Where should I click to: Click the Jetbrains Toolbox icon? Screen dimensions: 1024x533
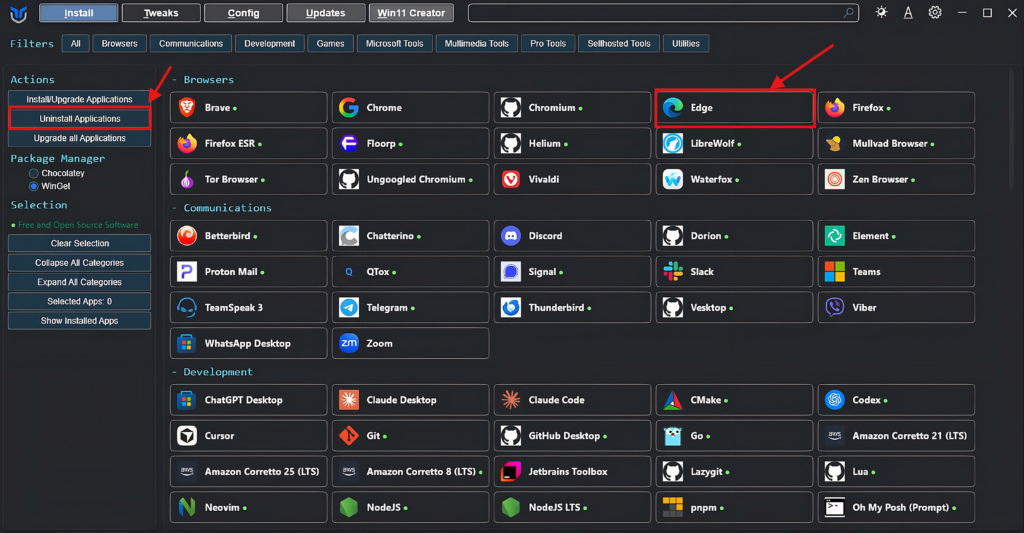click(511, 472)
